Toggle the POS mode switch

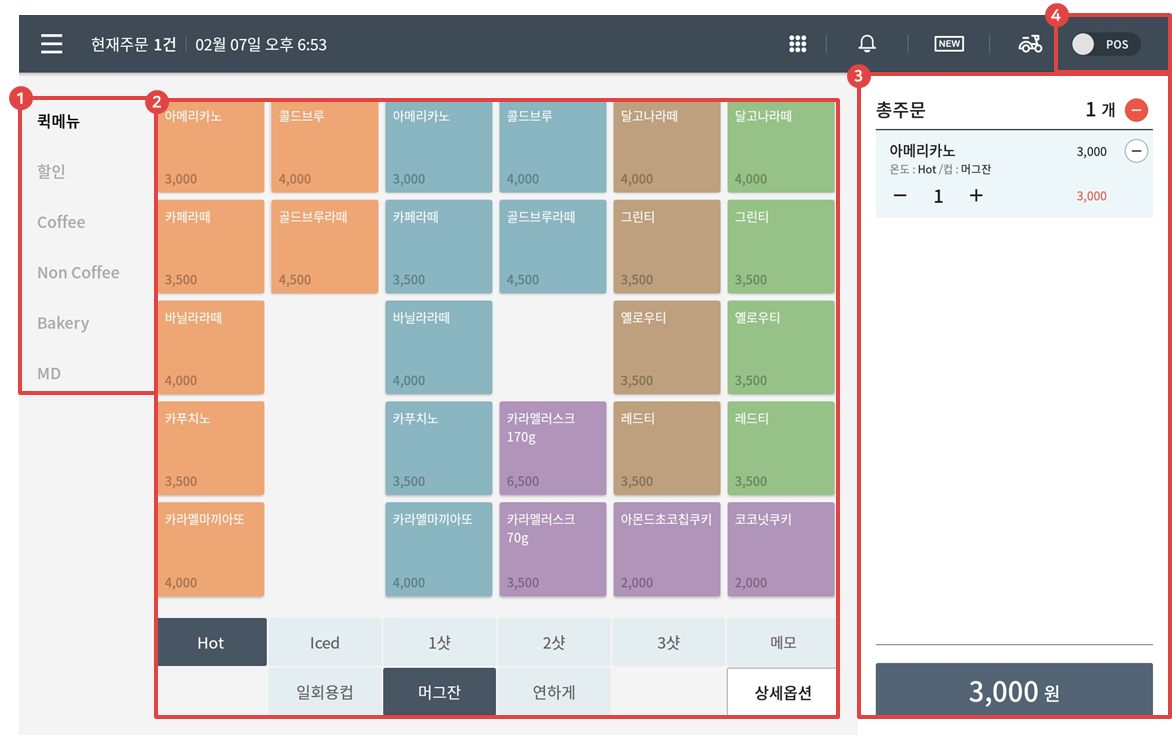coord(1105,44)
